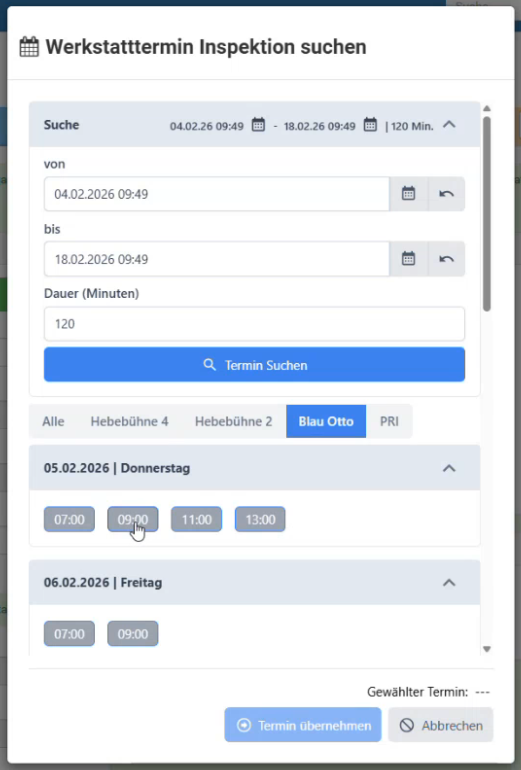Click calendar icon after 04.02.26 in Suche header
The image size is (521, 770).
[258, 125]
